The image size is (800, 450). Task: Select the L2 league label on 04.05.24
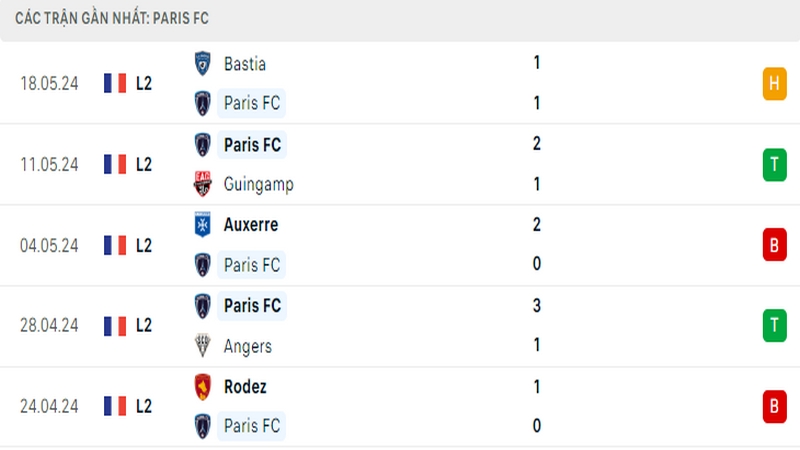pos(144,245)
